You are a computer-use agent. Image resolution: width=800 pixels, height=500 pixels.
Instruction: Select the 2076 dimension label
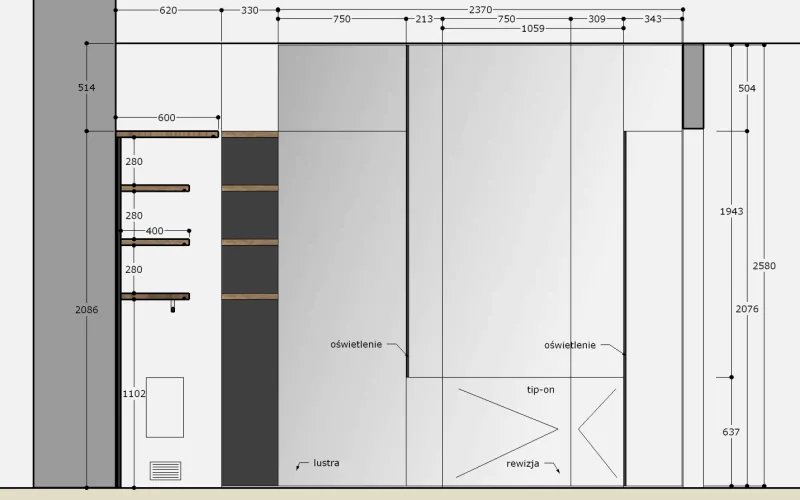tap(747, 309)
